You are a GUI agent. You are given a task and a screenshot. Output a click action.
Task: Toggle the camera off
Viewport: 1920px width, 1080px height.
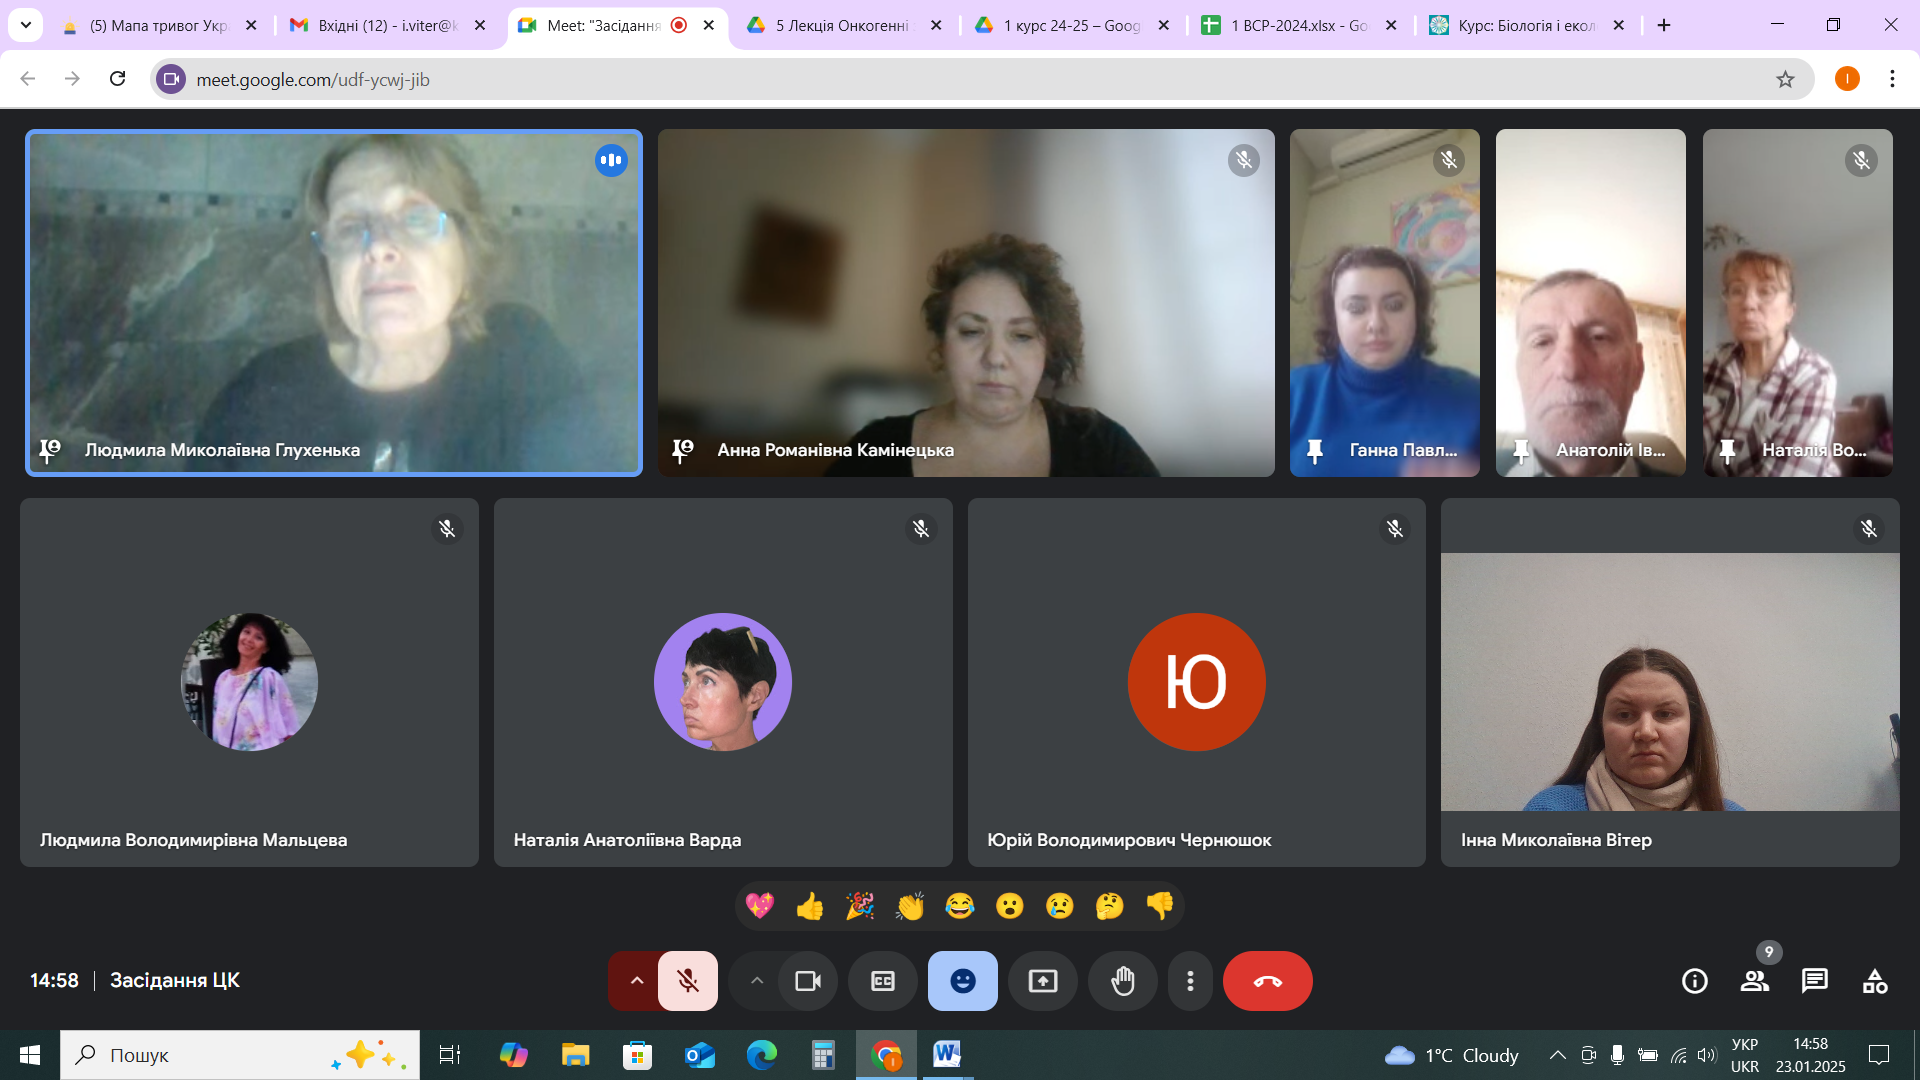tap(807, 981)
